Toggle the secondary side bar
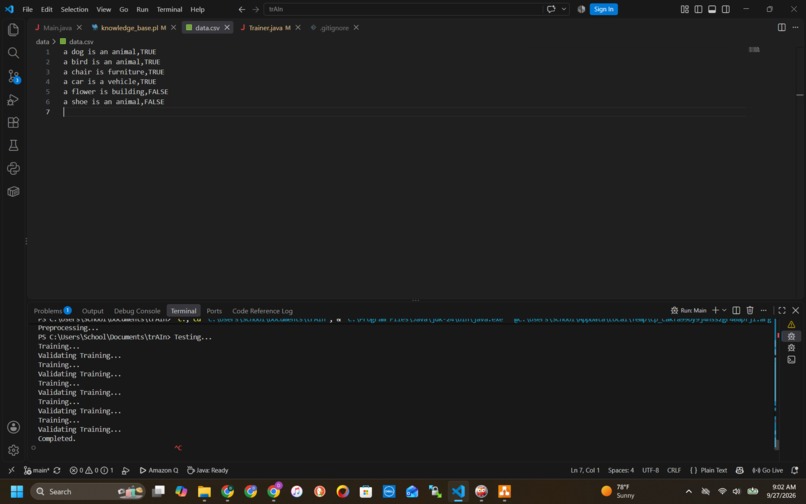 (x=726, y=9)
